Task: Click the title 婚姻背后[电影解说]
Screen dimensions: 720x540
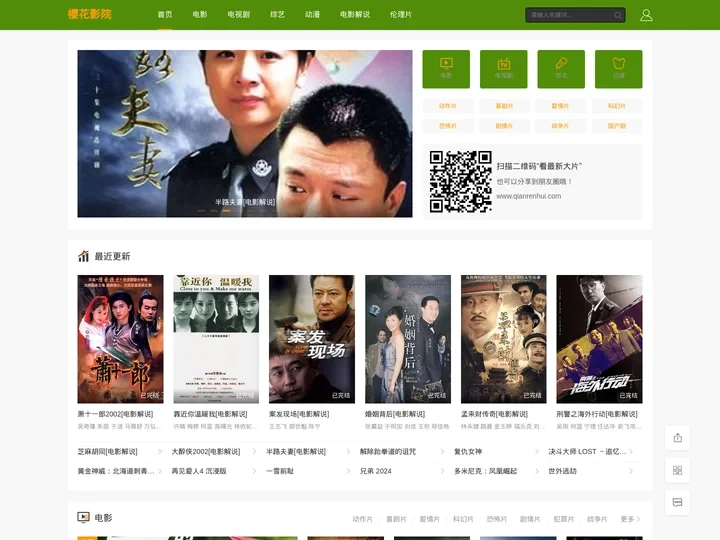Action: click(395, 414)
